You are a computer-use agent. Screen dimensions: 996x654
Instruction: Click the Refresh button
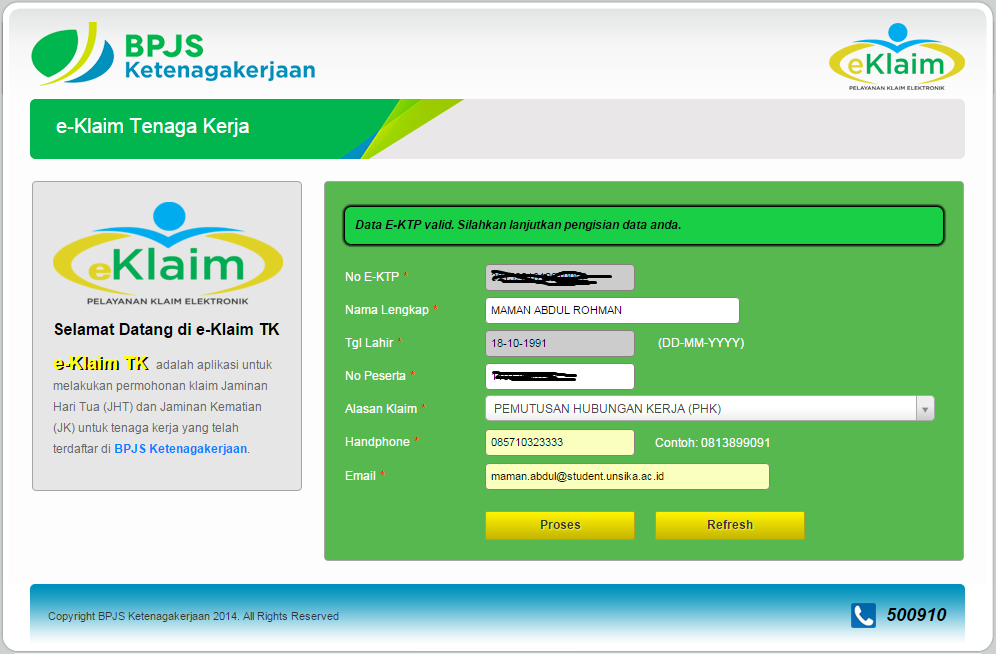(x=730, y=525)
